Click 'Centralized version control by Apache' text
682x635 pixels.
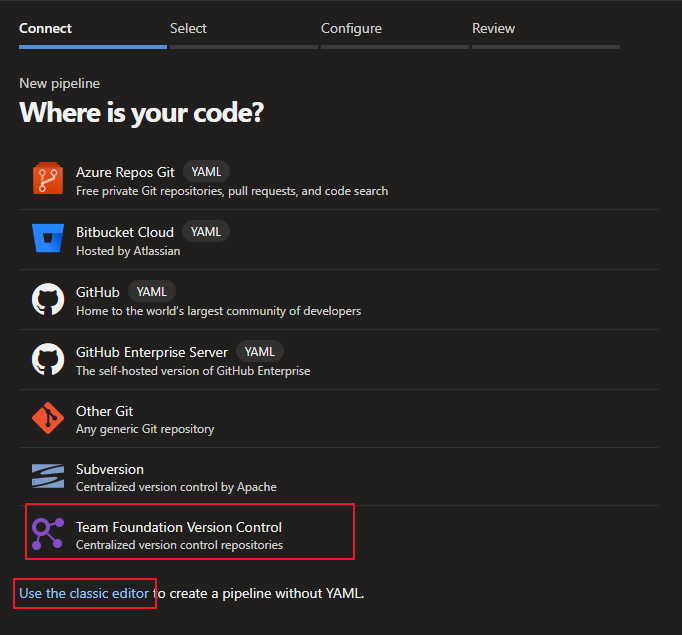coord(176,487)
